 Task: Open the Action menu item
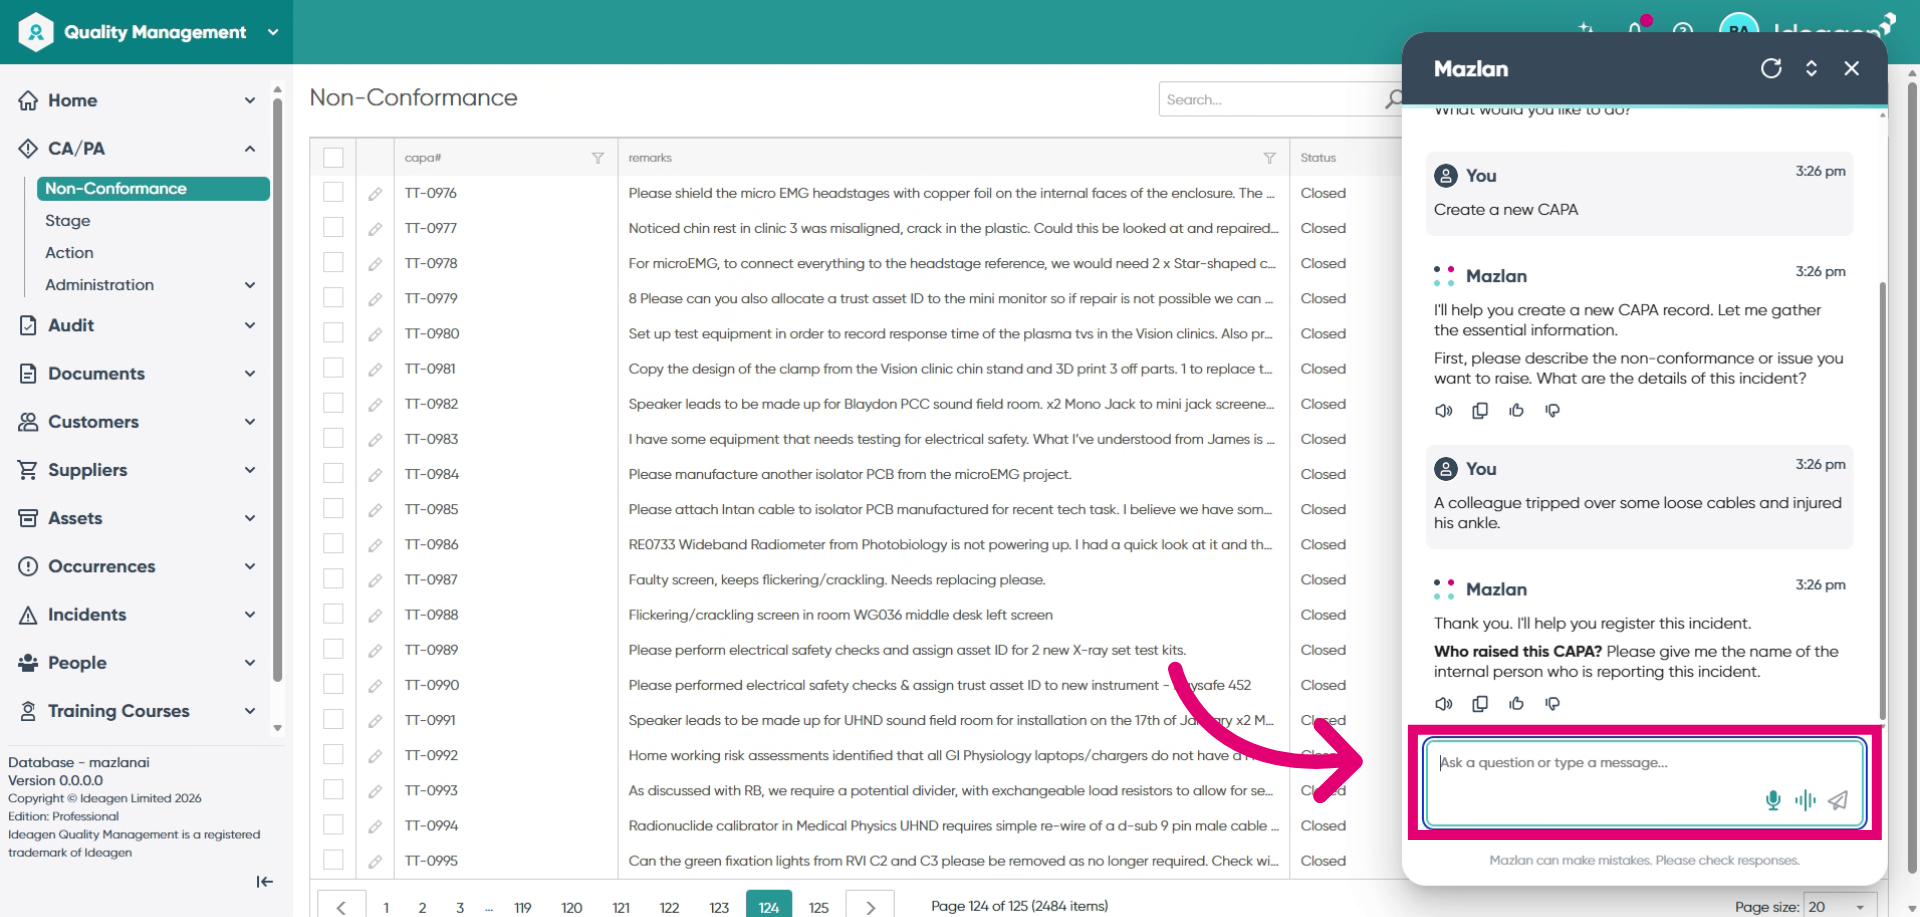click(x=69, y=253)
